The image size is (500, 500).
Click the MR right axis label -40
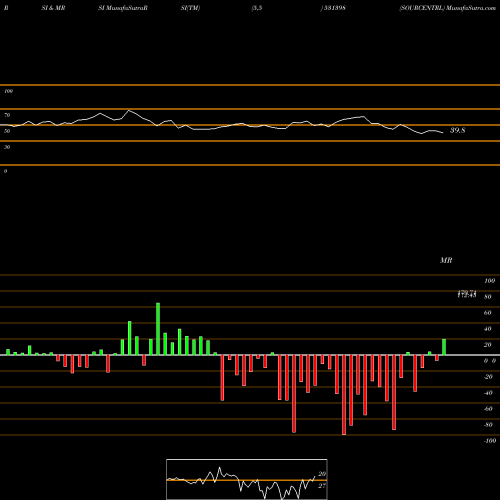[x=488, y=393]
